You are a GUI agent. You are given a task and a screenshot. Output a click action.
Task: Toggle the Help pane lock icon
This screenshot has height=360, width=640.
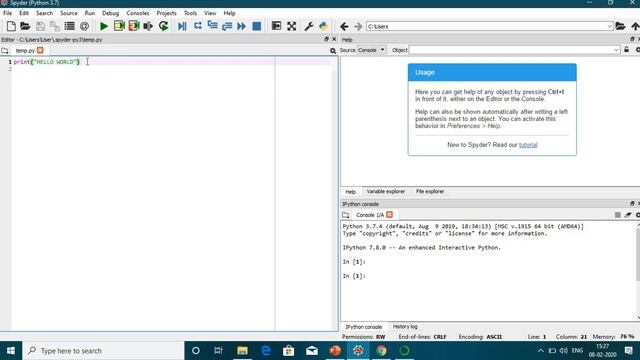(627, 50)
